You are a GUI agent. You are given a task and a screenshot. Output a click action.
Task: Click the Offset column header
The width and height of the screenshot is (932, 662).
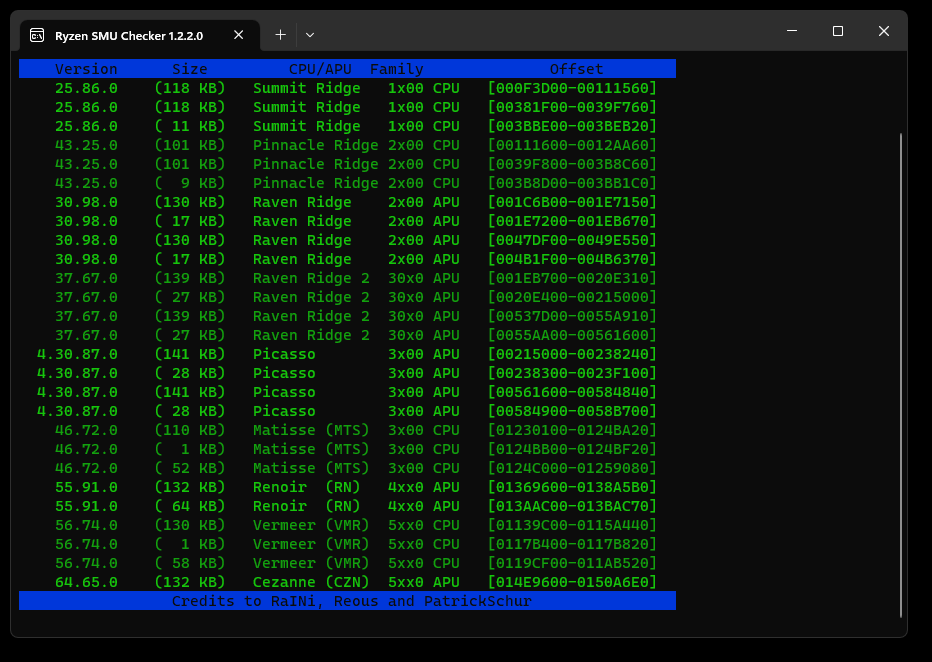click(x=576, y=69)
